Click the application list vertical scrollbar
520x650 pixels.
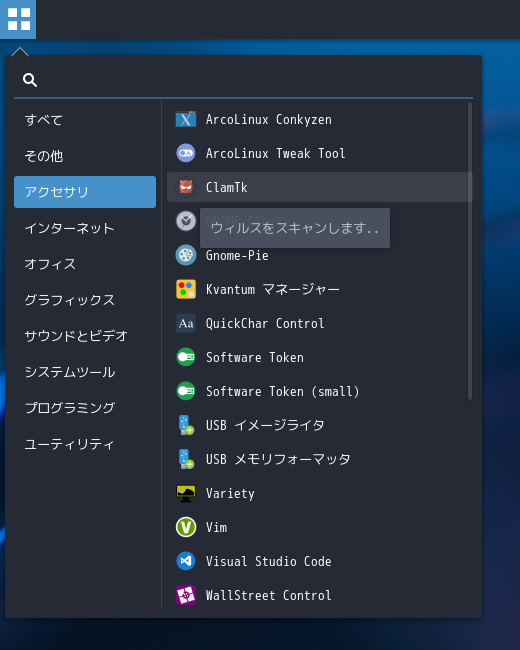(470, 251)
